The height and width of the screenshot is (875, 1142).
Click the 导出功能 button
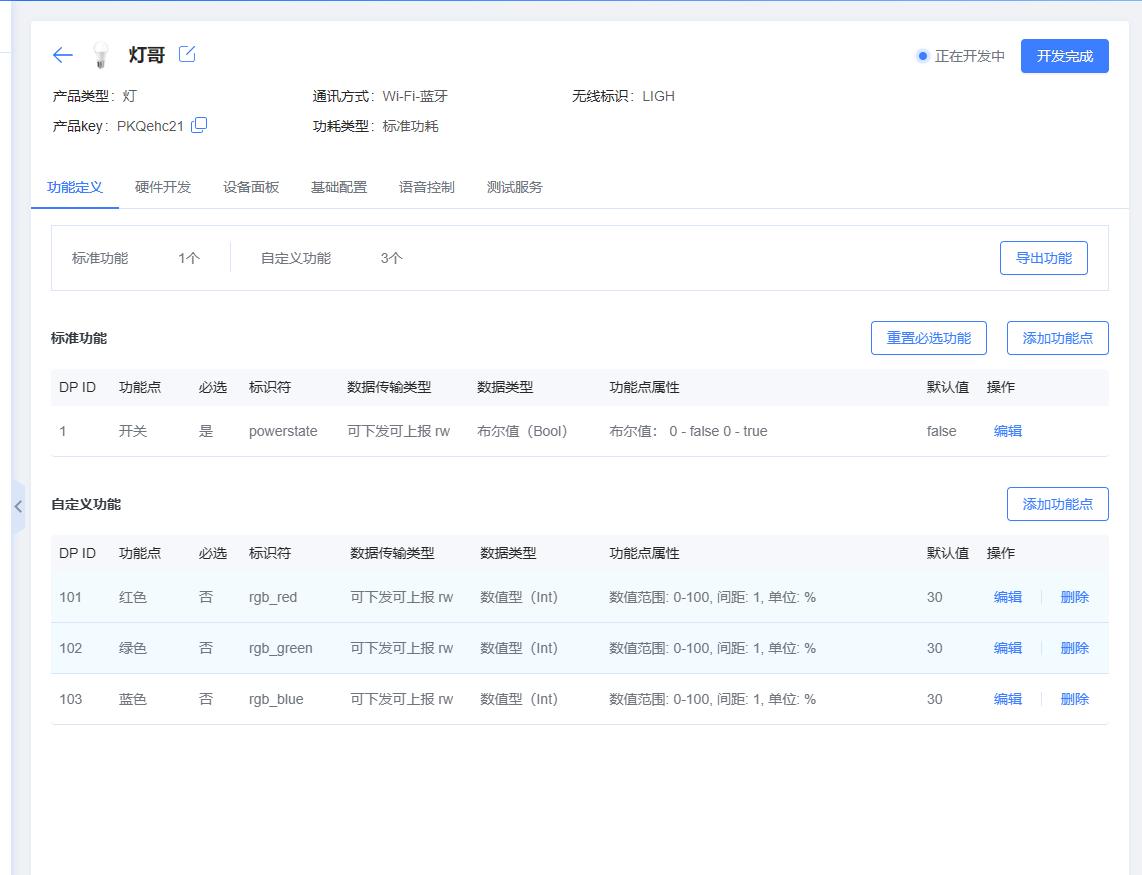click(x=1044, y=258)
